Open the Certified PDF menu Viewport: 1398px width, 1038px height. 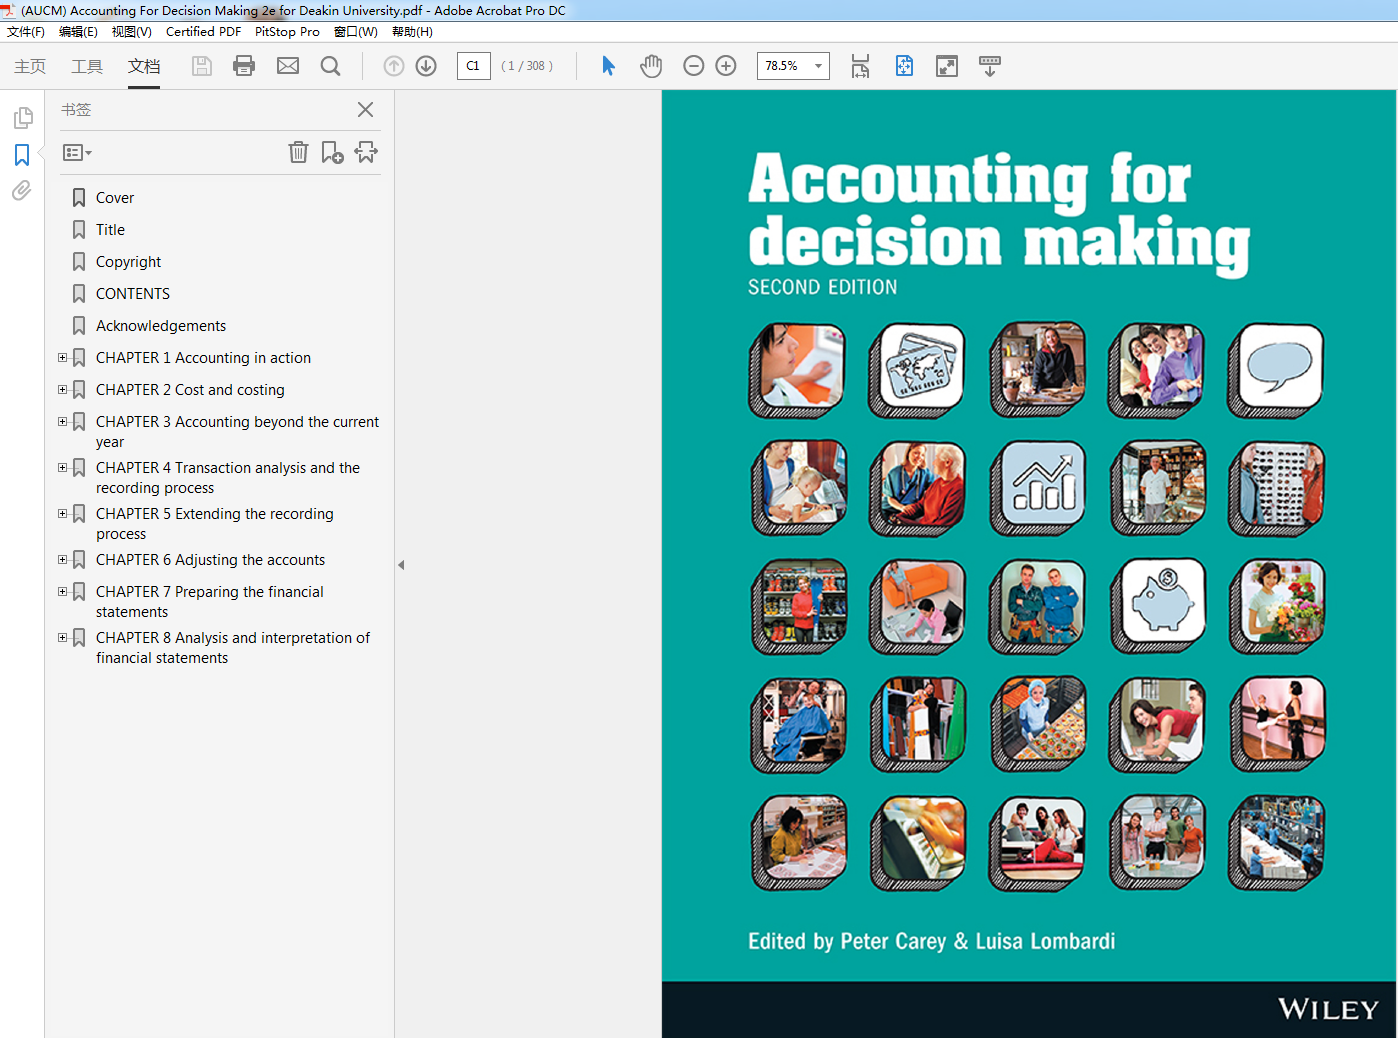coord(203,32)
